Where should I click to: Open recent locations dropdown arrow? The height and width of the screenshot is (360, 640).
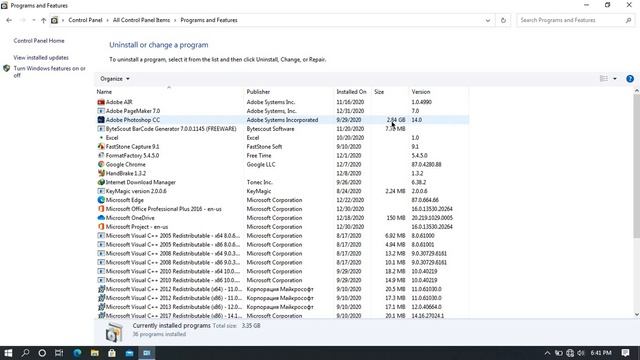tap(33, 20)
